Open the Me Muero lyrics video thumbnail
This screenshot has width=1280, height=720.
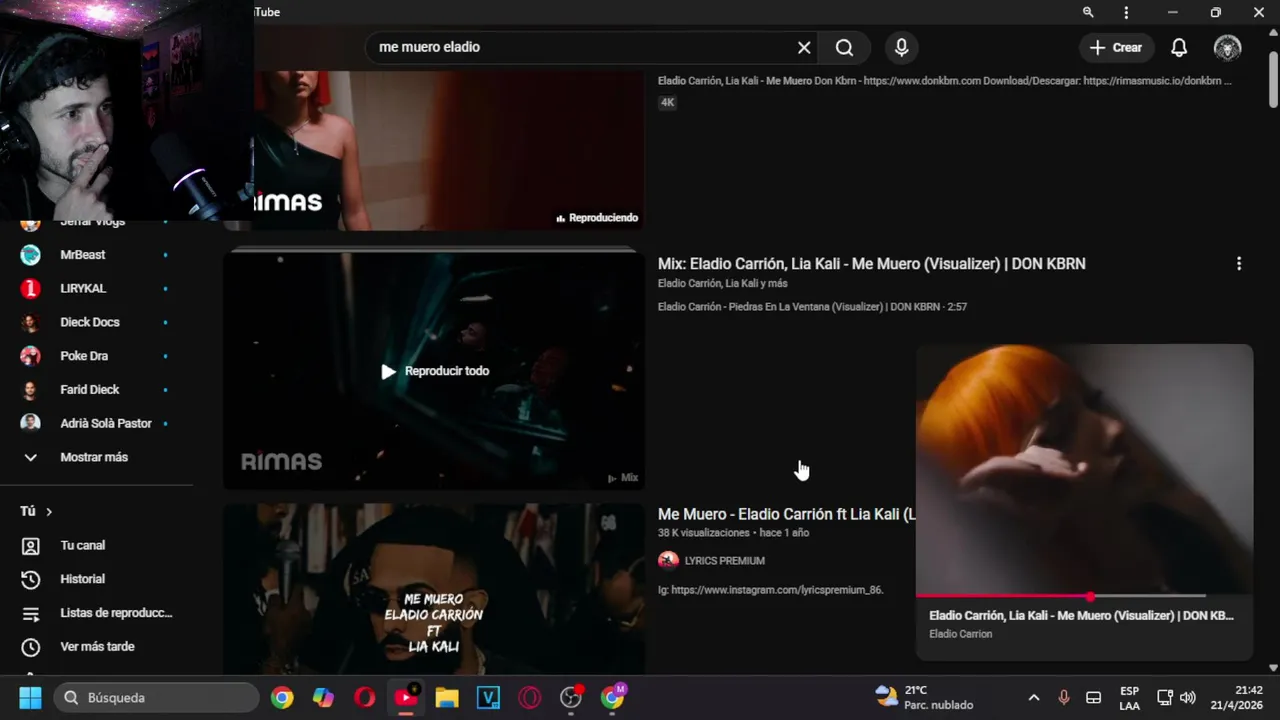pos(434,589)
